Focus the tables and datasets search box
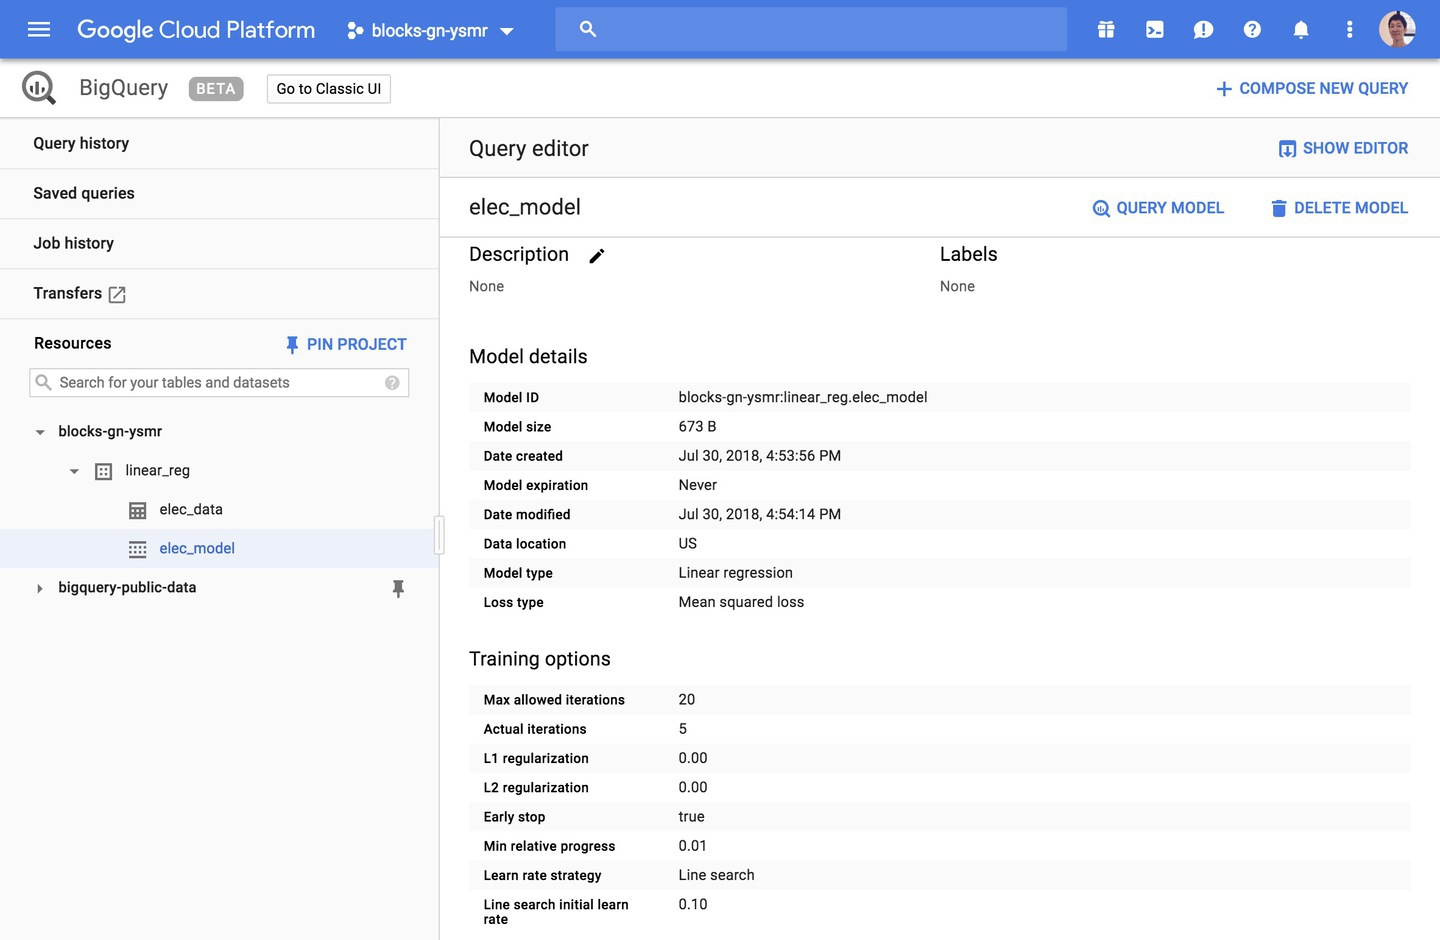1440x940 pixels. (x=219, y=383)
